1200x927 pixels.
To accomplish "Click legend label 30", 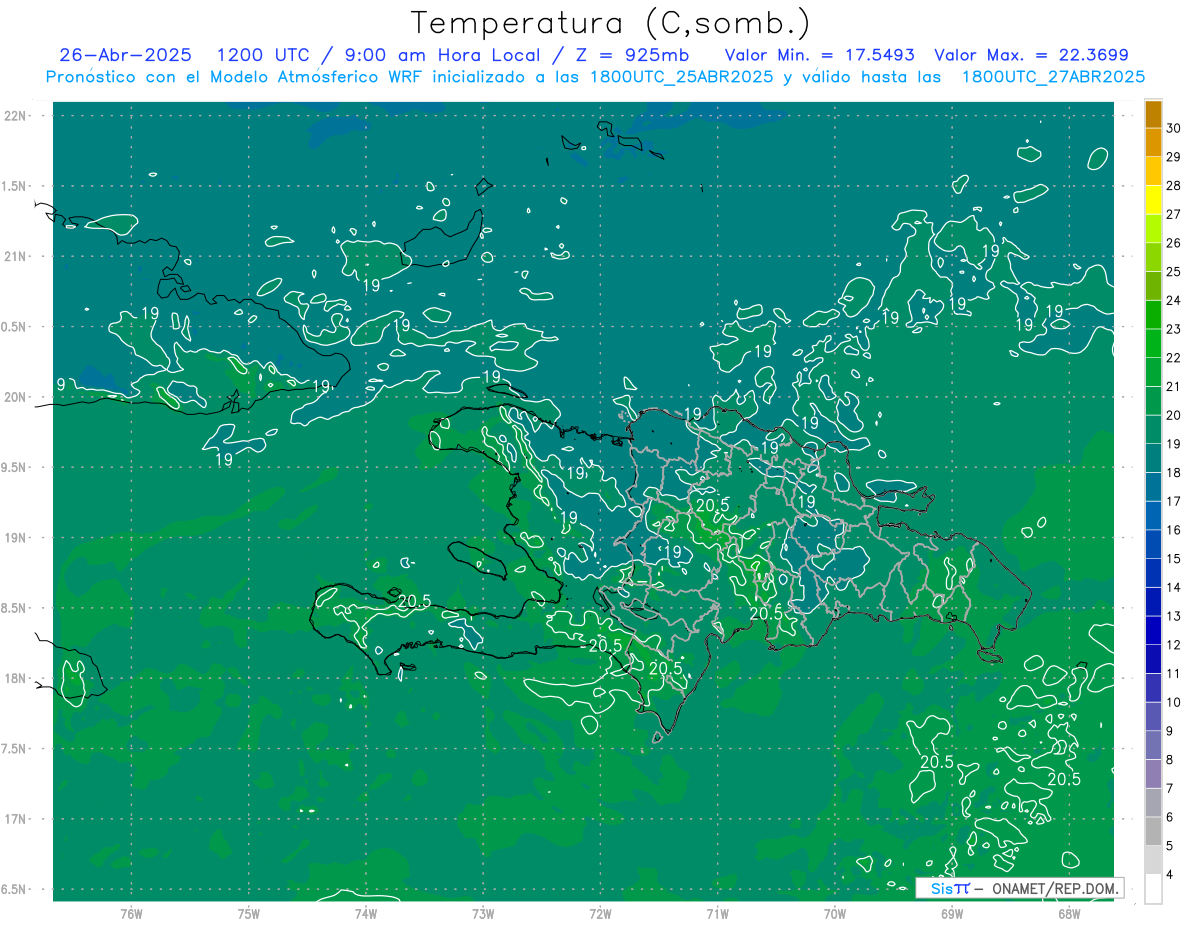I will point(1174,128).
